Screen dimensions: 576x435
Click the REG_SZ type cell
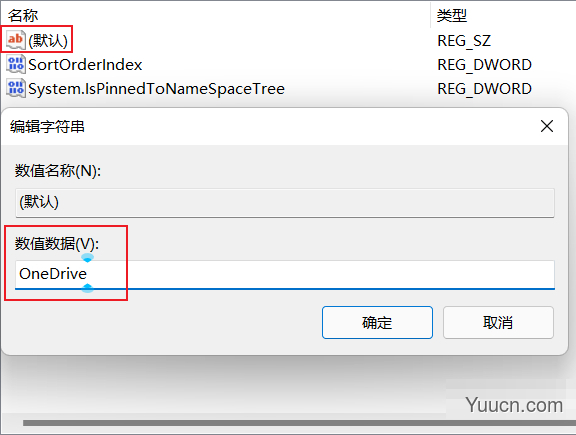pos(464,41)
